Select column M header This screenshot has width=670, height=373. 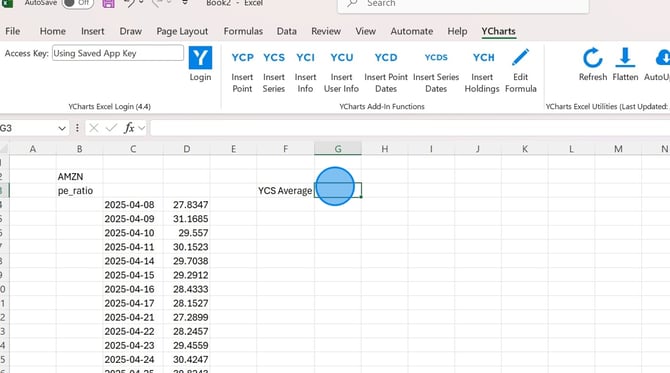(618, 149)
